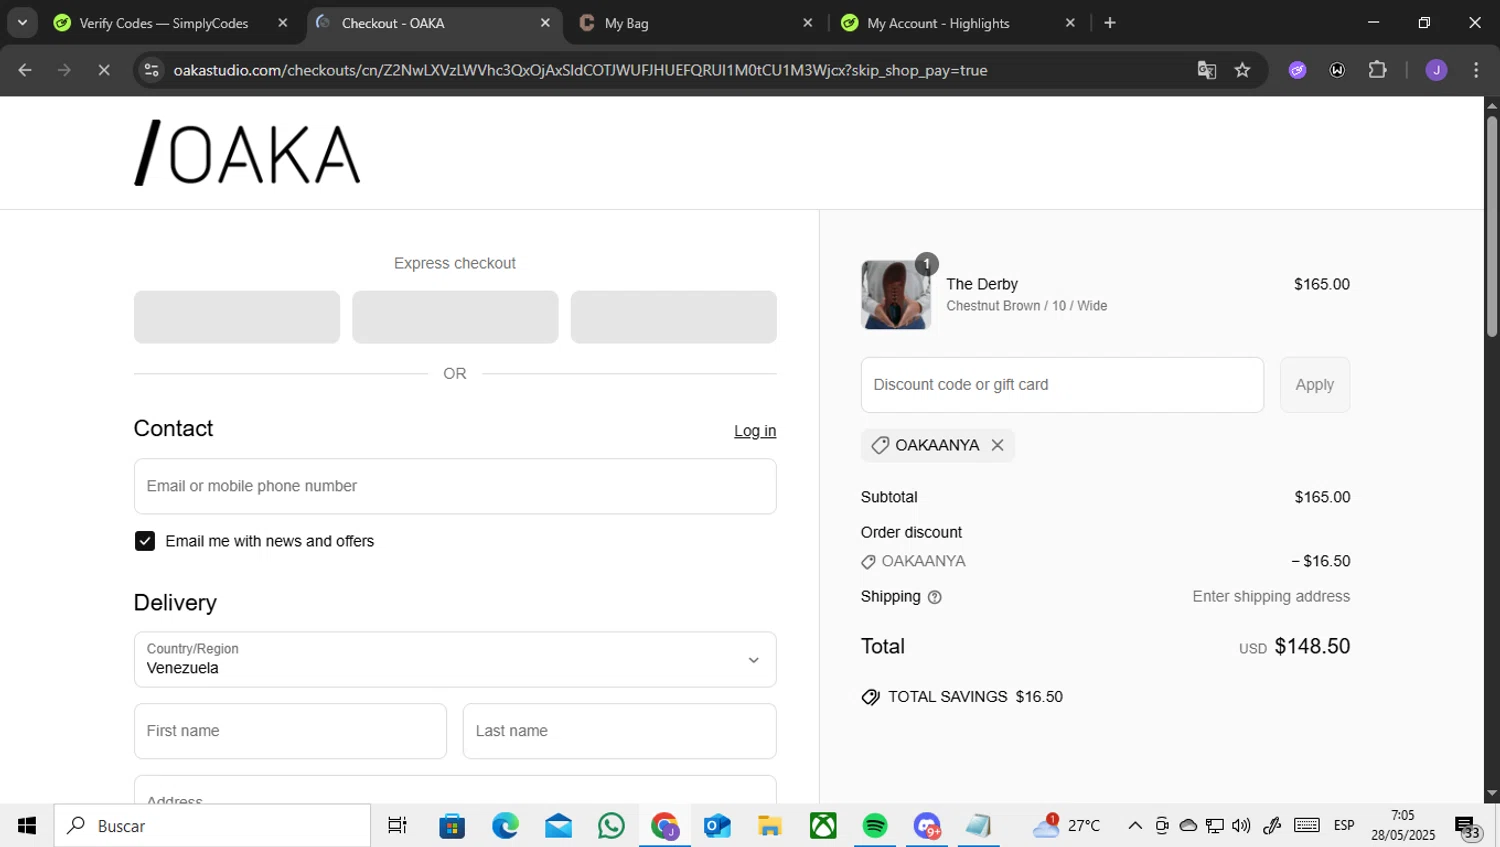Viewport: 1500px width, 847px height.
Task: Click the purple extension icon in toolbar
Action: pos(1297,70)
